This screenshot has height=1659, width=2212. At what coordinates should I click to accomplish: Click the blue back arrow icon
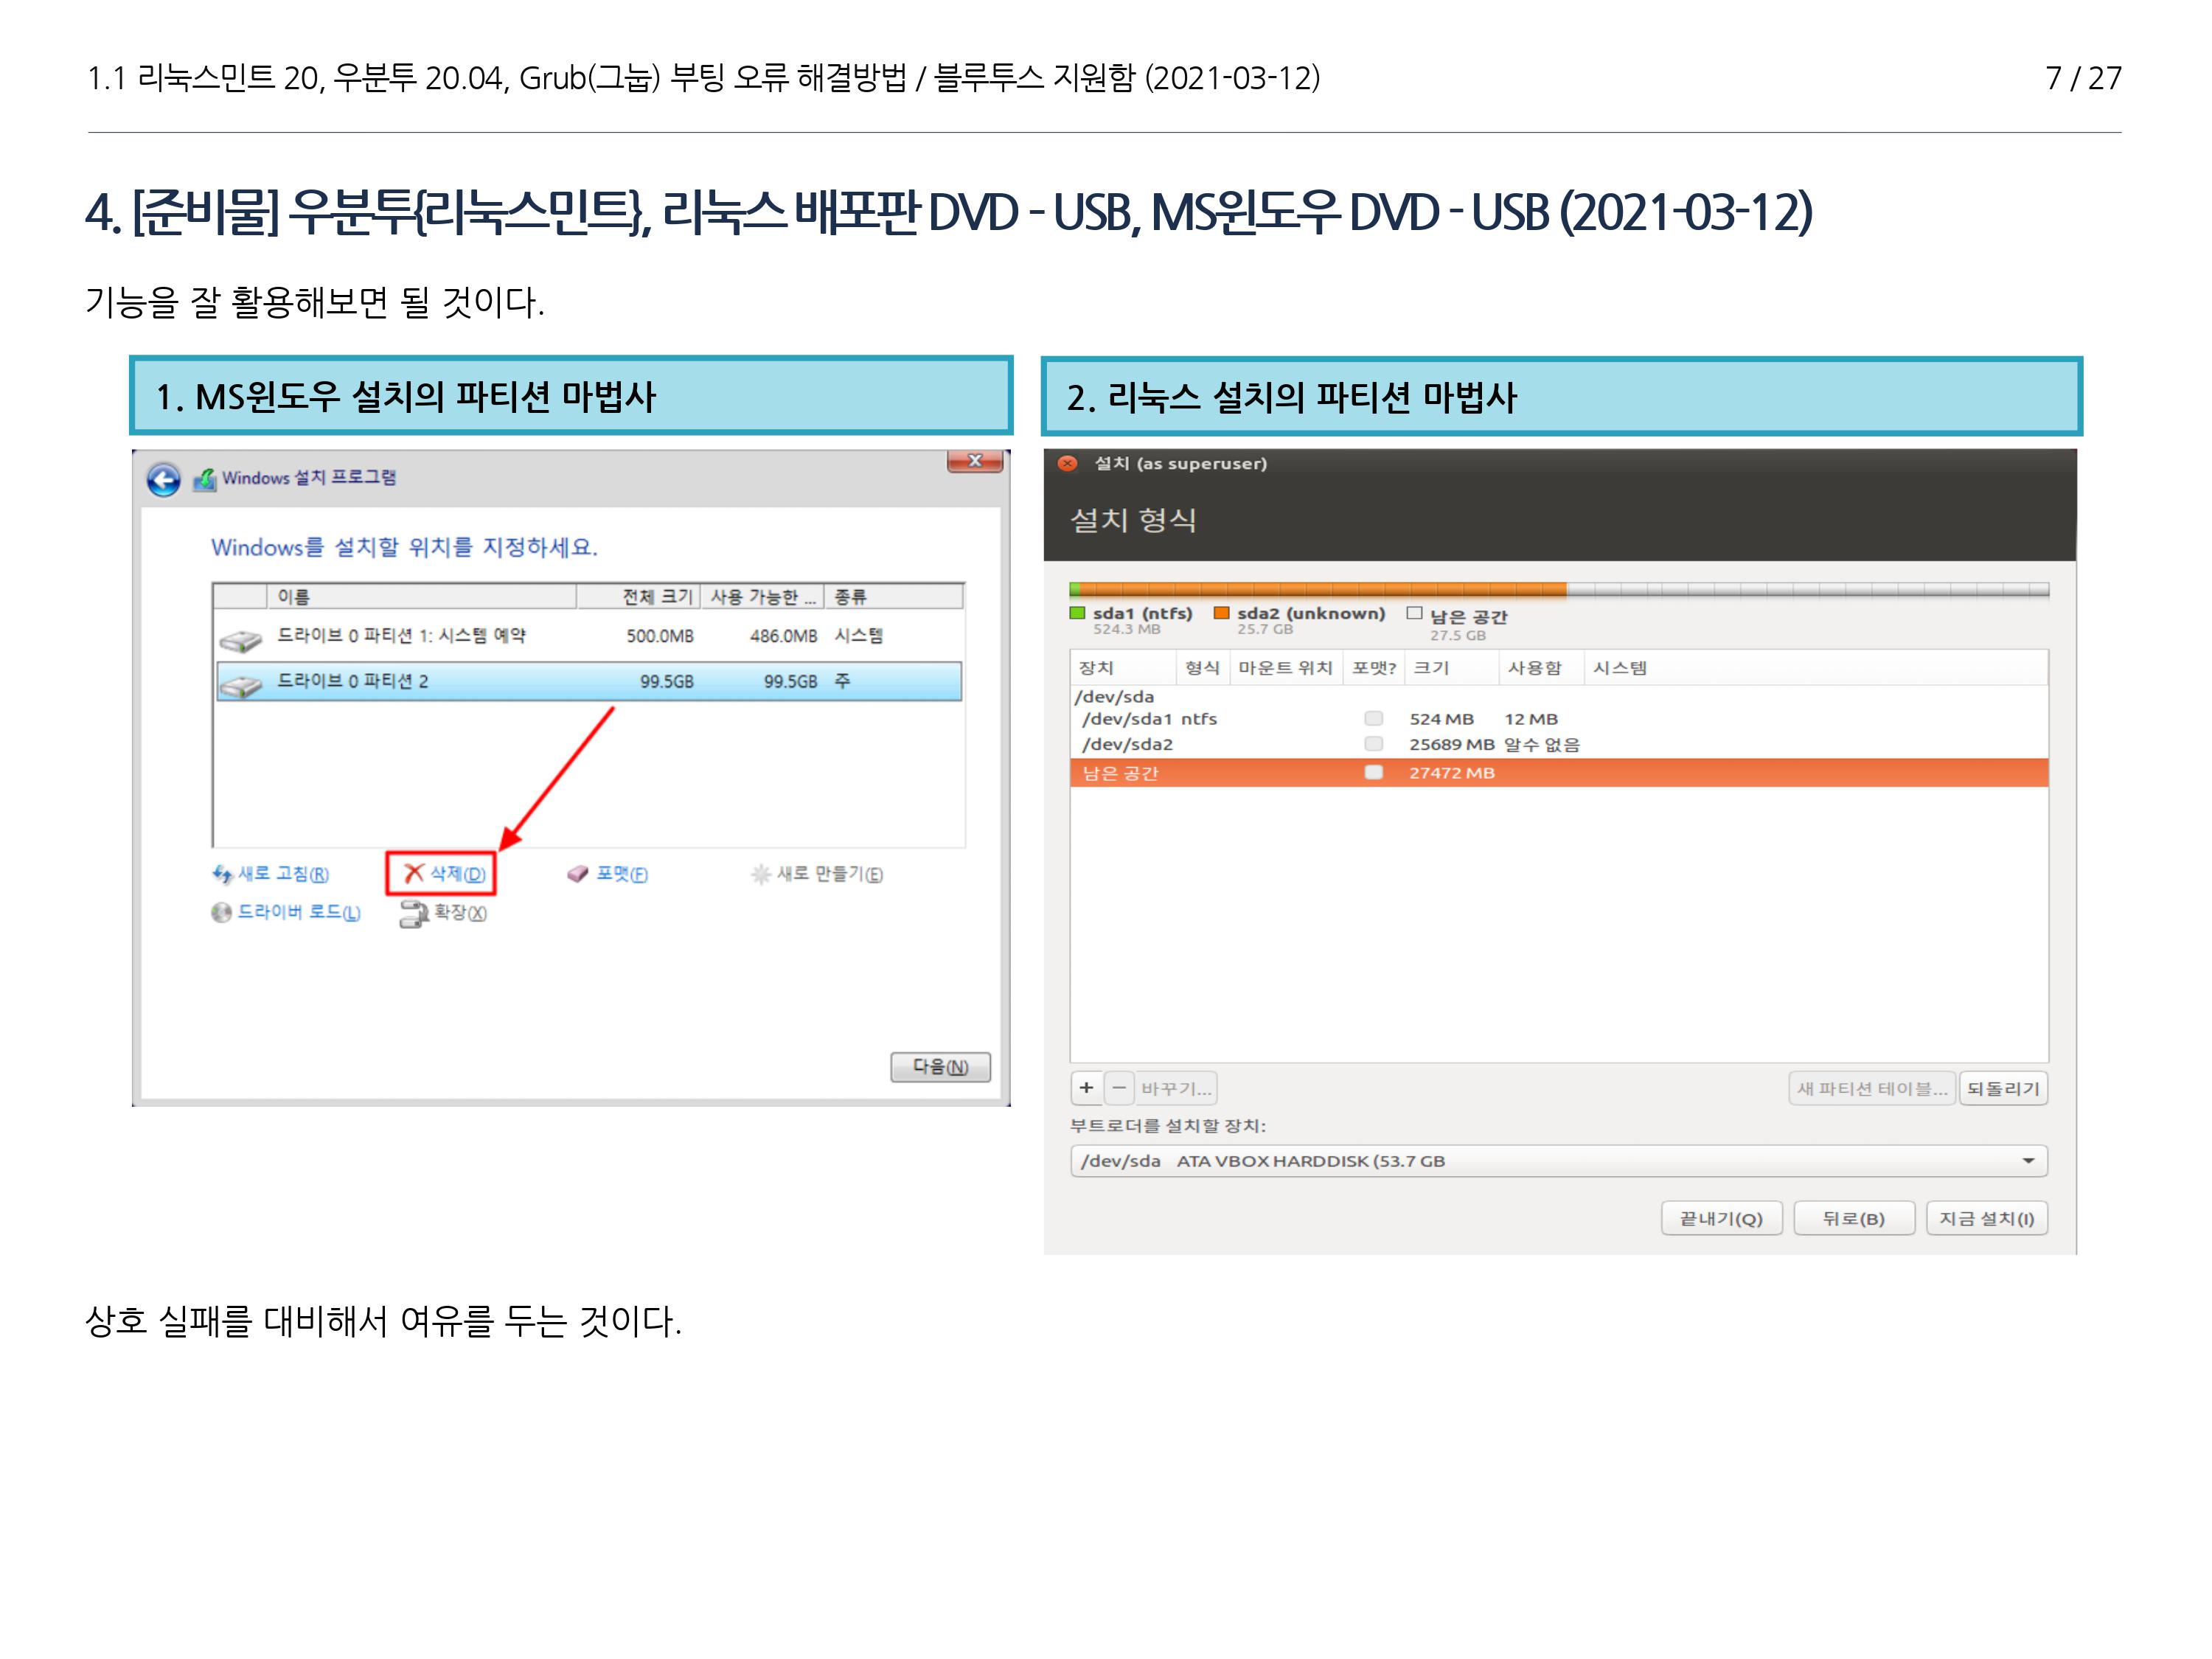164,479
